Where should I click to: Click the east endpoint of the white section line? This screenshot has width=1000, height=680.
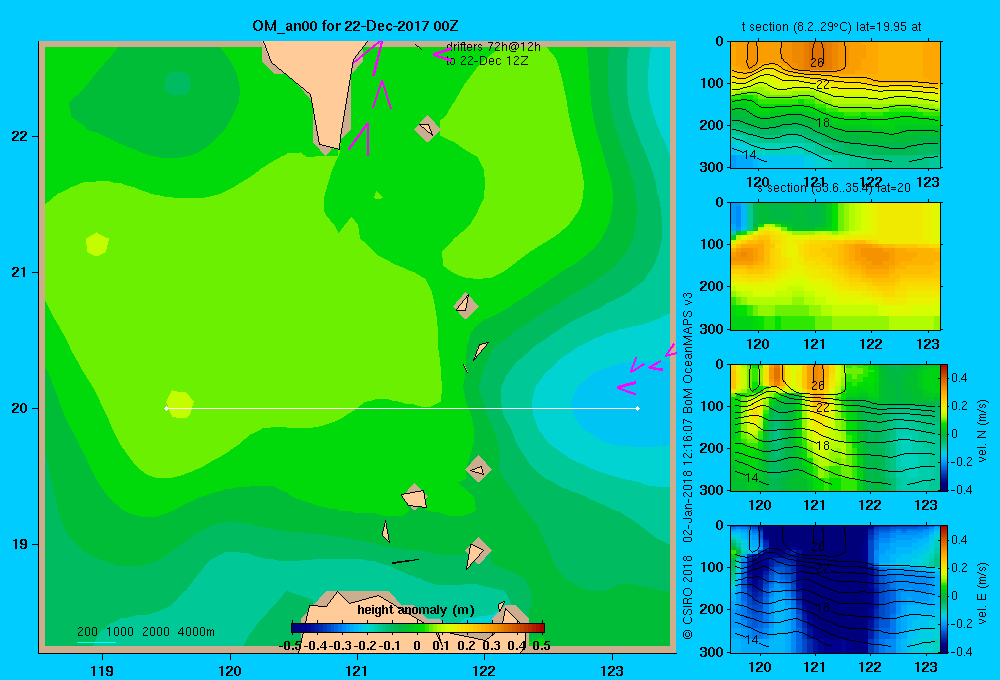[638, 408]
